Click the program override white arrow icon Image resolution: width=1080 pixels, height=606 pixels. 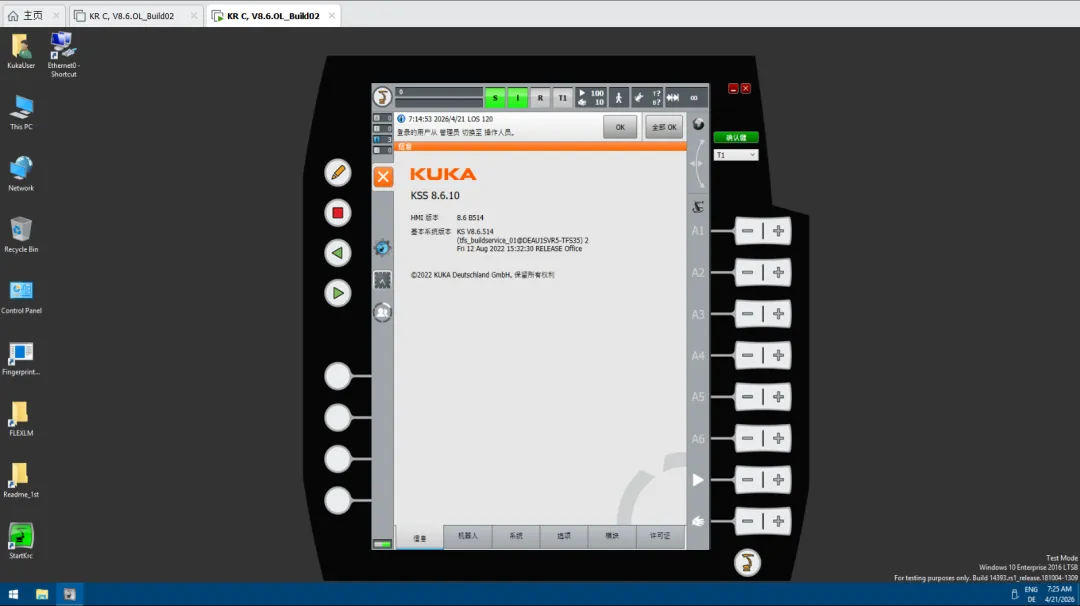click(x=698, y=480)
